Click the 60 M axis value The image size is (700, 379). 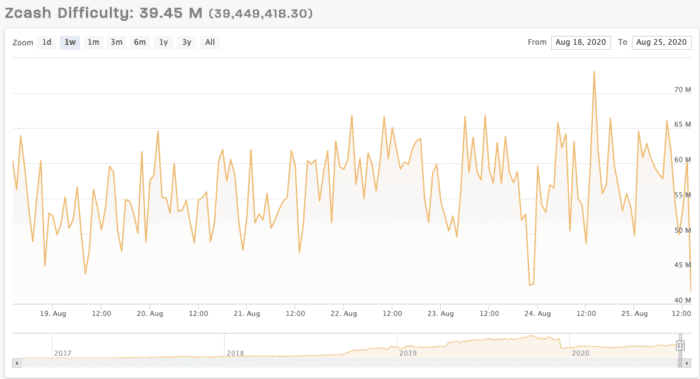click(683, 160)
